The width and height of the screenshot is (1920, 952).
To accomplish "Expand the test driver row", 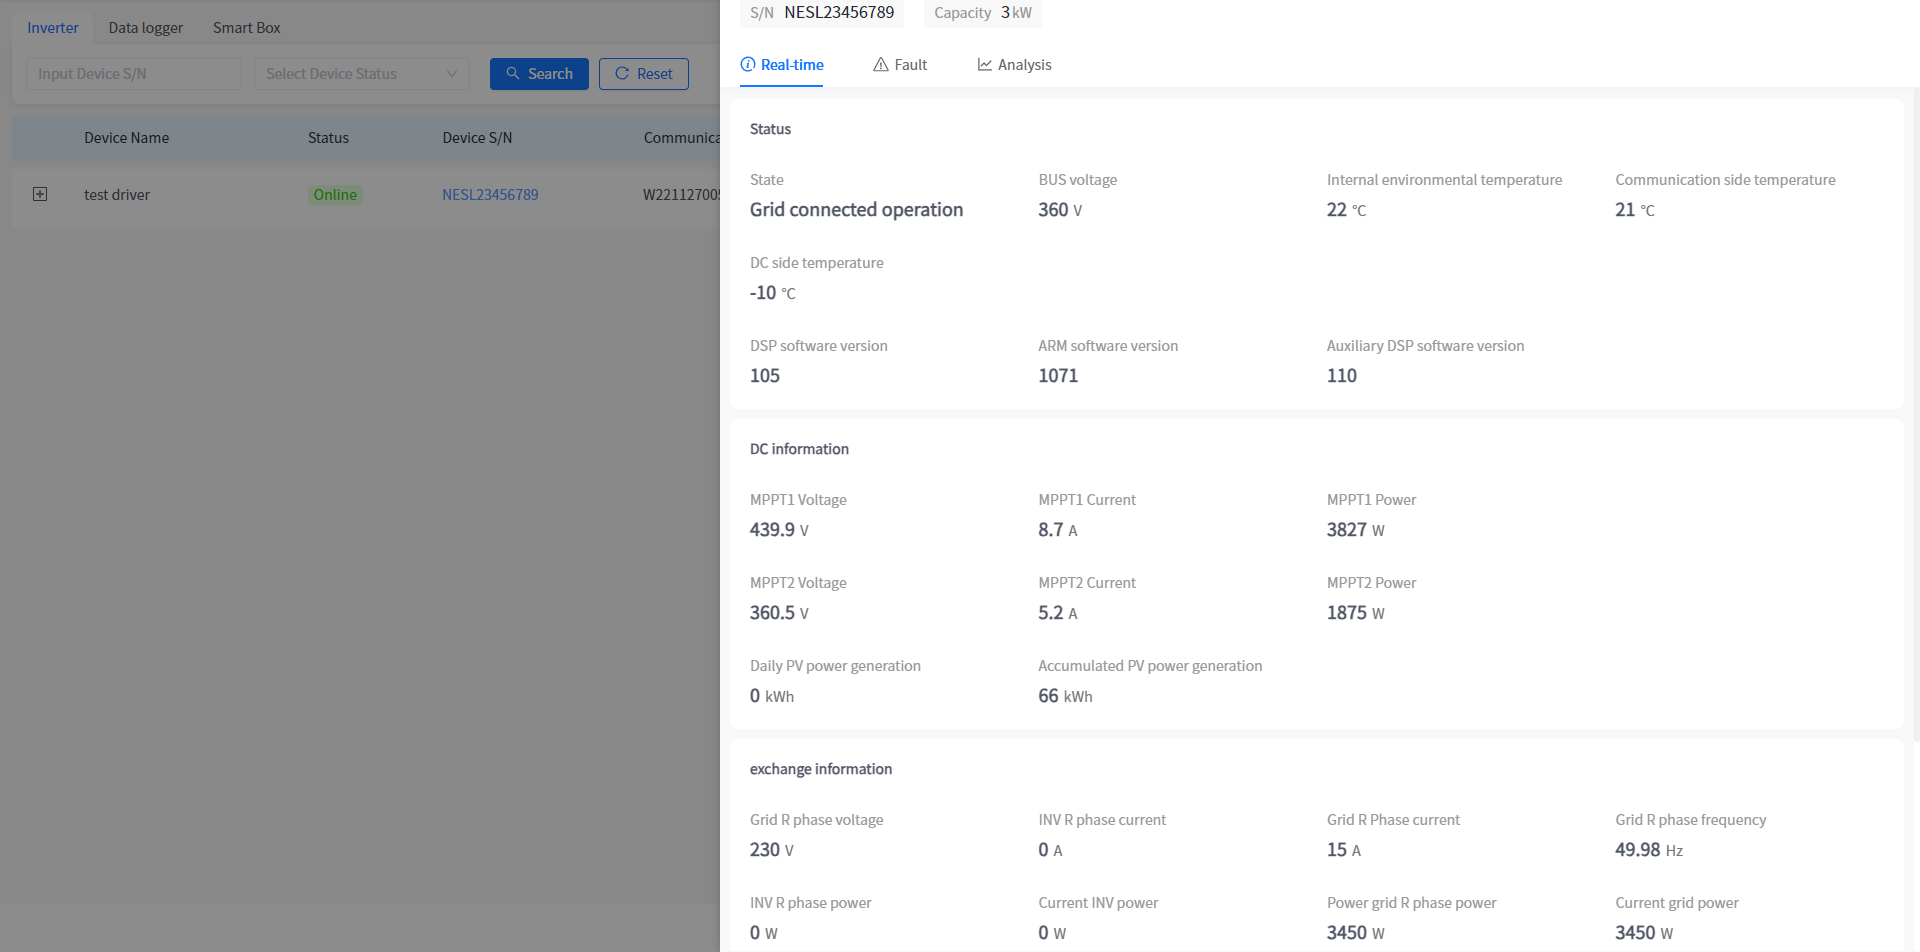I will 40,194.
